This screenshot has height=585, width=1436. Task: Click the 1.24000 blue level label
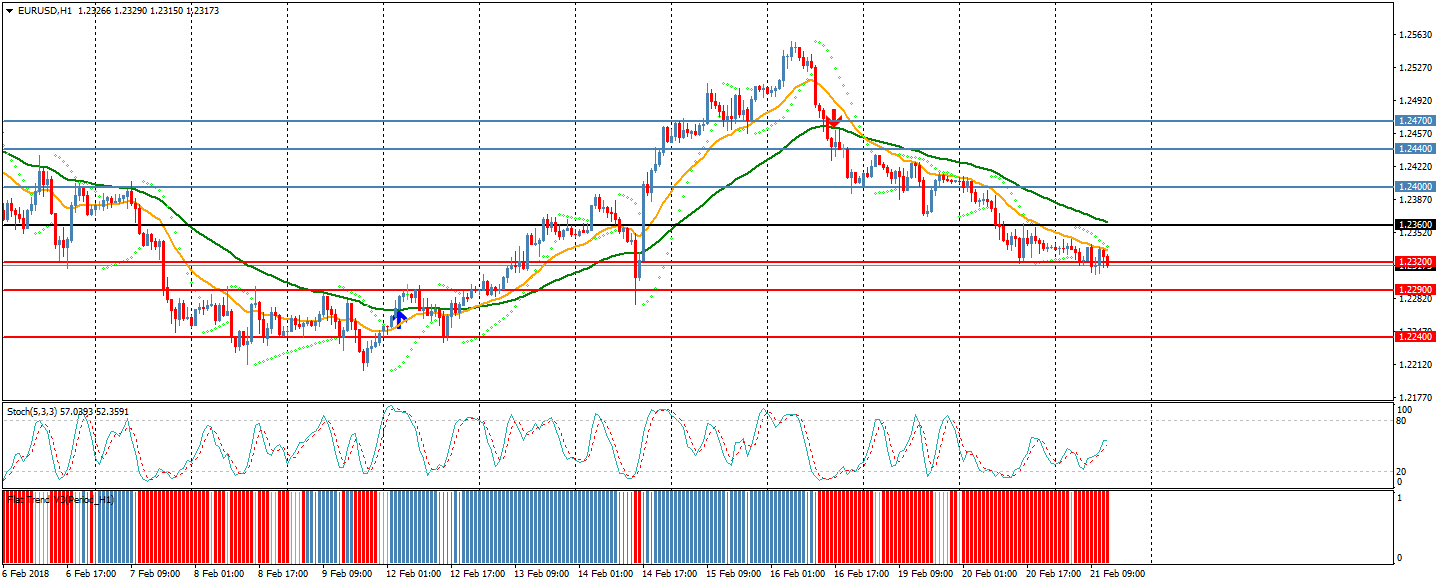click(x=1415, y=187)
